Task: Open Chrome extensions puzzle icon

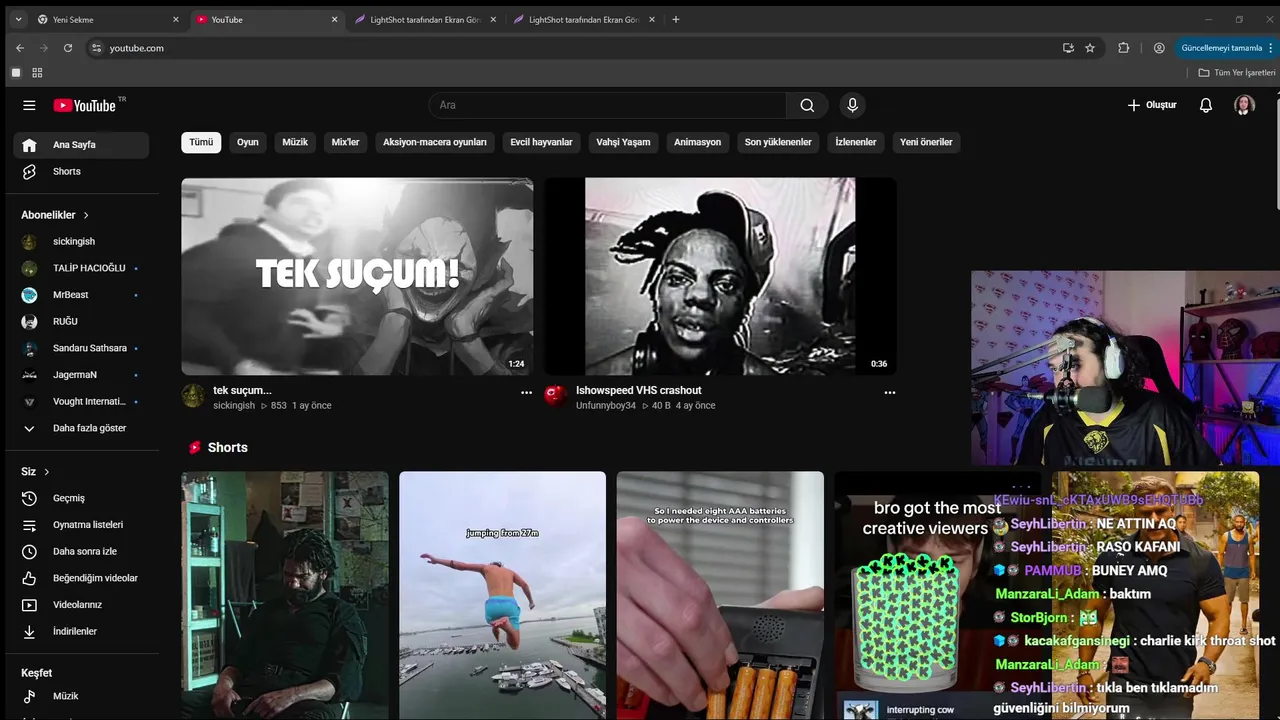Action: [1123, 48]
